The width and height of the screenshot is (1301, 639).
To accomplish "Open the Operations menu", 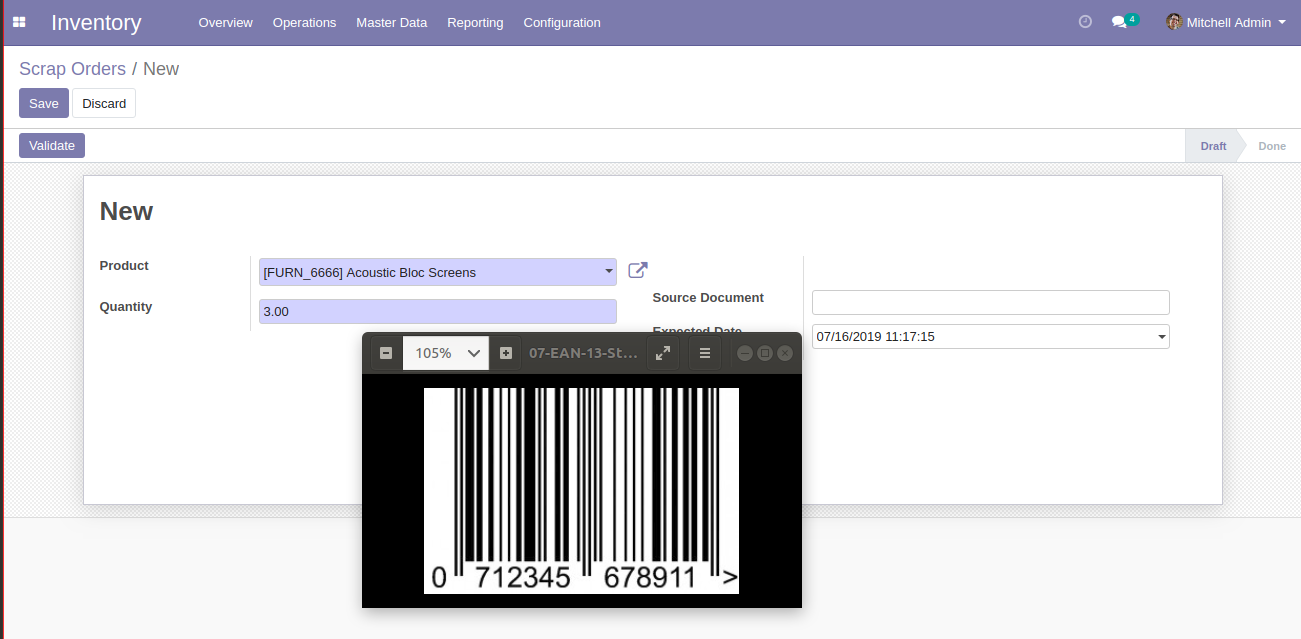I will 305,22.
